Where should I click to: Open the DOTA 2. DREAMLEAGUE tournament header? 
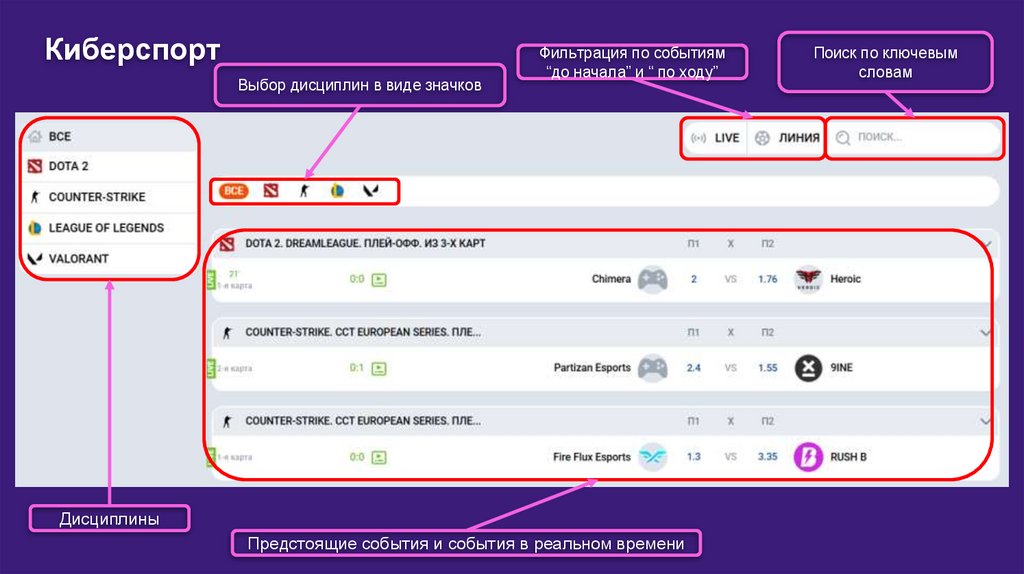coord(366,244)
